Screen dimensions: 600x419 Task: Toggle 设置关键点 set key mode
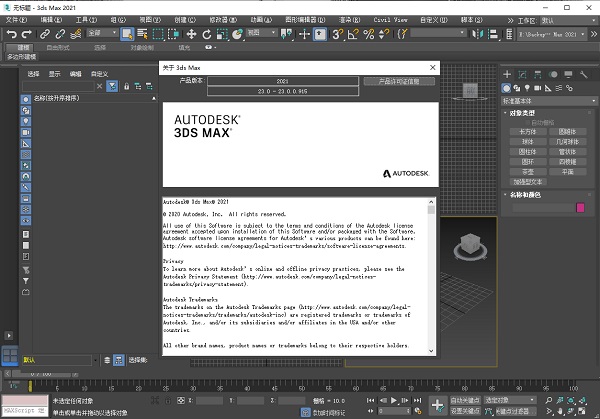point(466,410)
